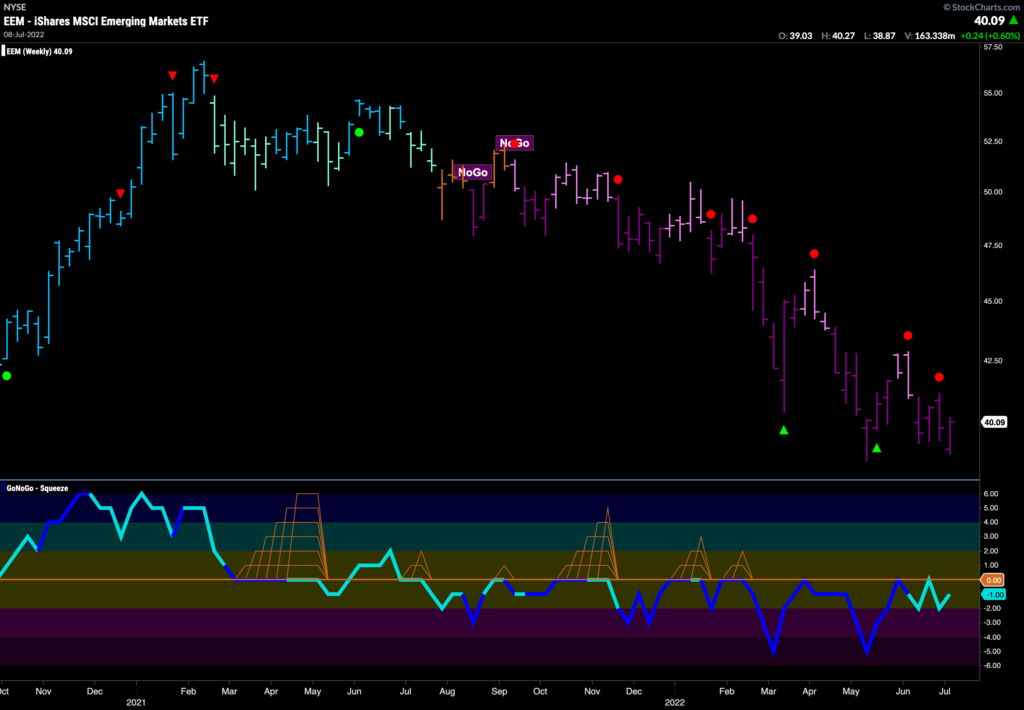The width and height of the screenshot is (1024, 710).
Task: Click the L: 38.87 low value
Action: 880,36
